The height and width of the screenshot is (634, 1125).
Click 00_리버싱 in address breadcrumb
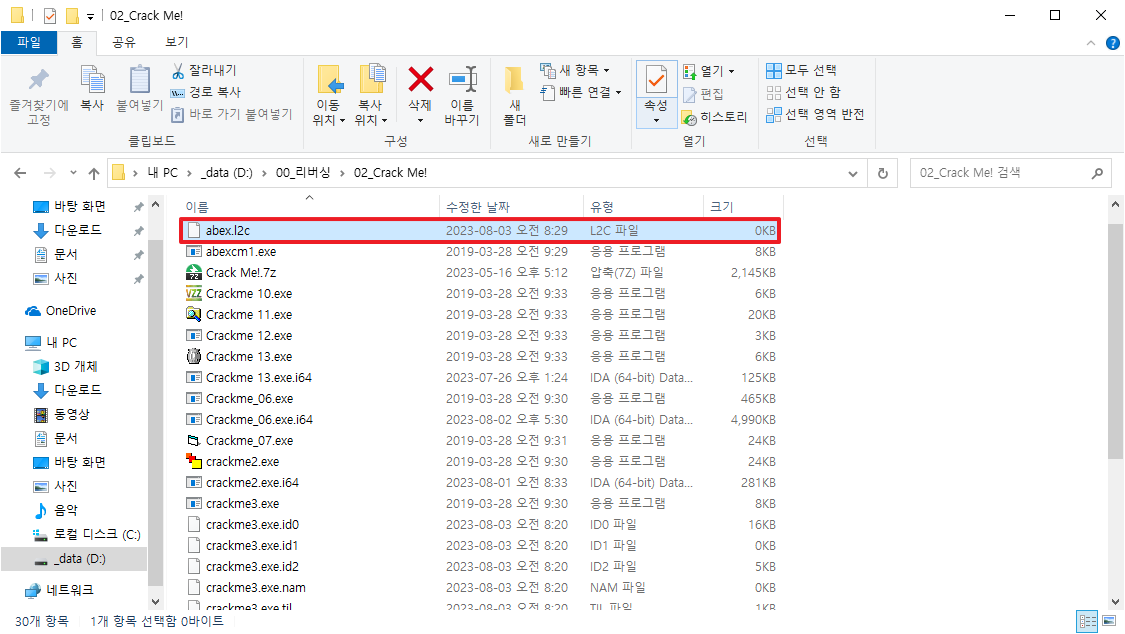pos(303,173)
